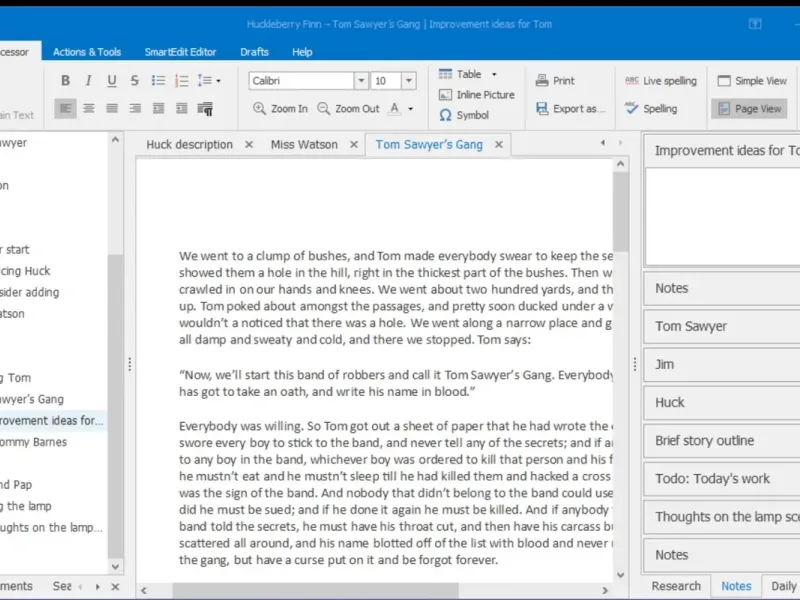
Task: Close the left panel with X
Action: (x=115, y=587)
